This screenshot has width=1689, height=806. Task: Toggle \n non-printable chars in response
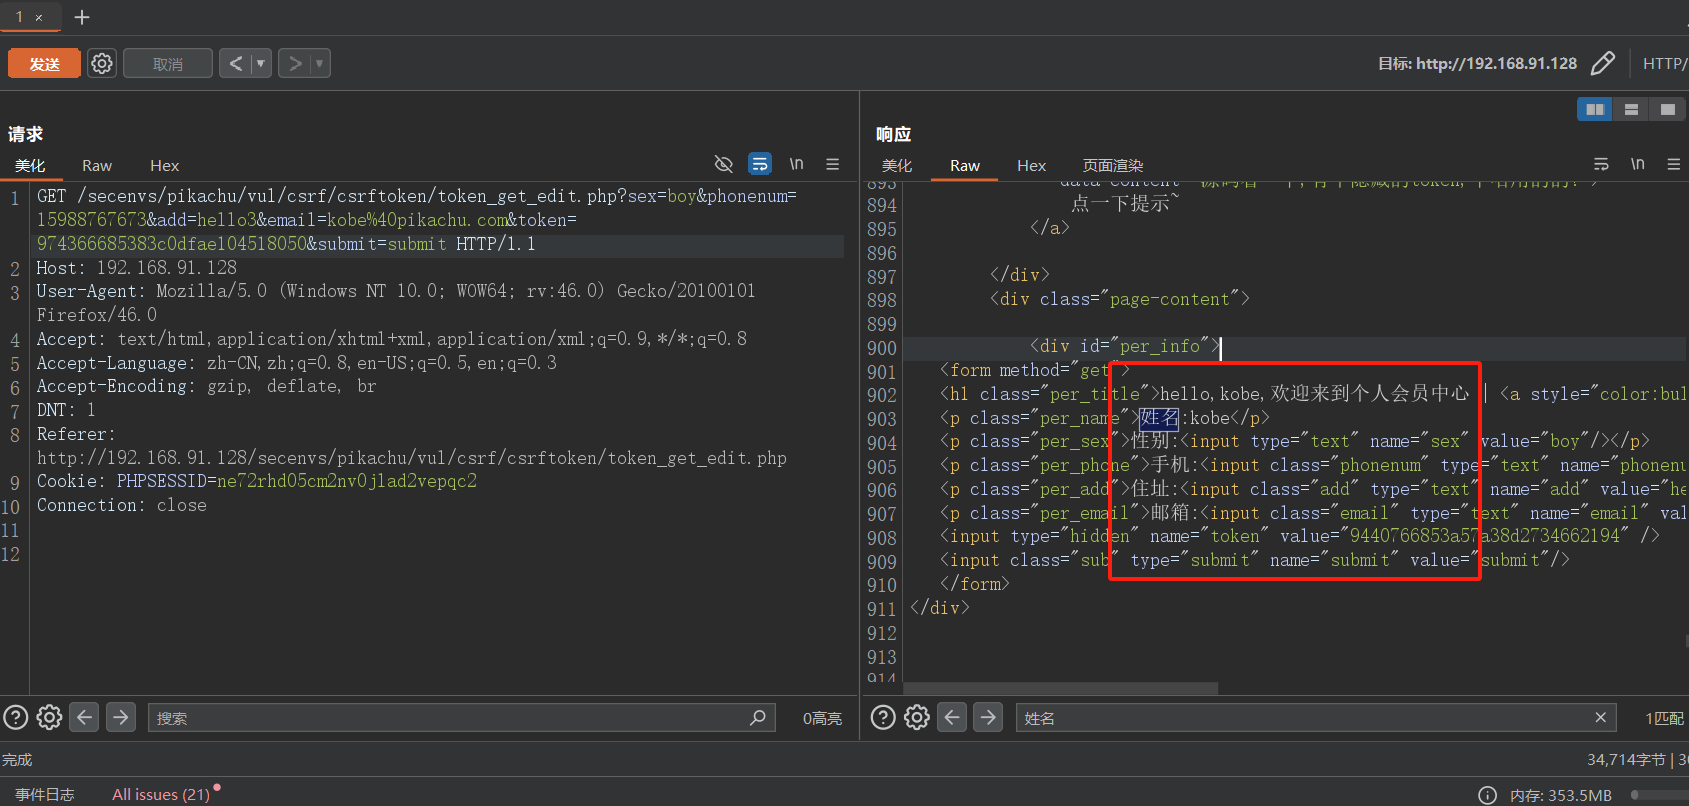1638,164
